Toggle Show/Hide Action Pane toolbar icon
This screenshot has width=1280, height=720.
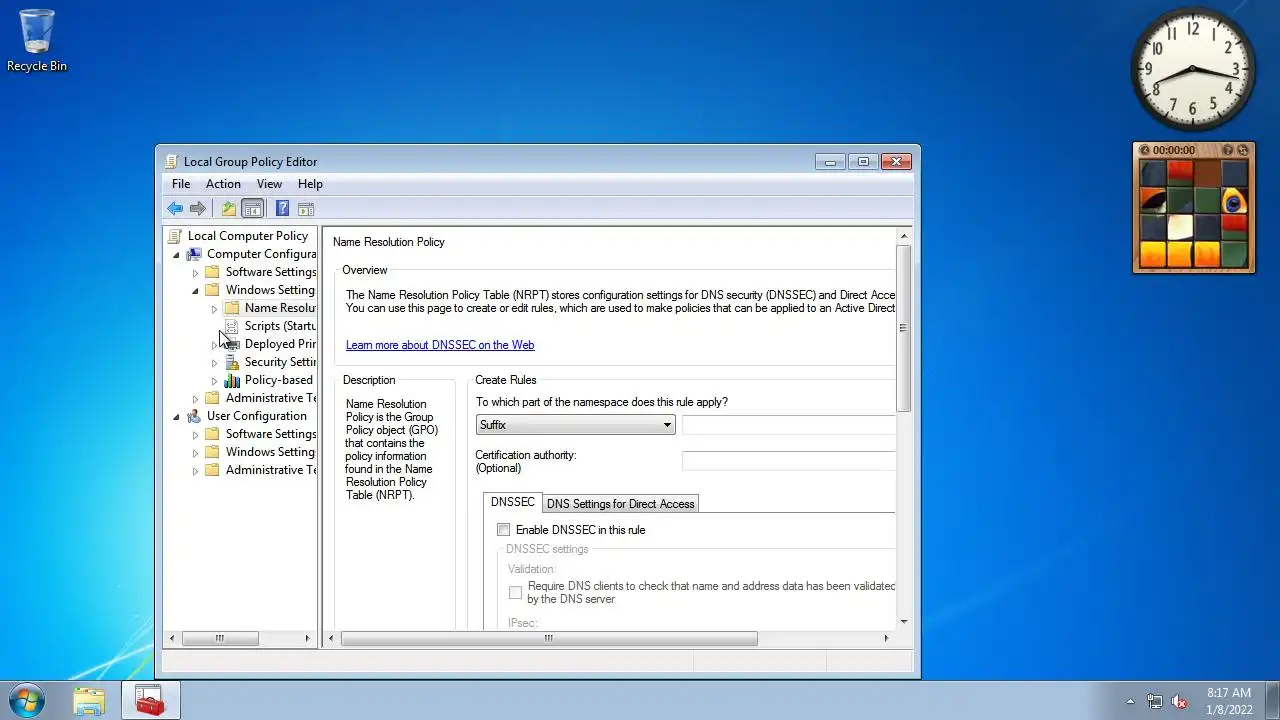click(306, 209)
